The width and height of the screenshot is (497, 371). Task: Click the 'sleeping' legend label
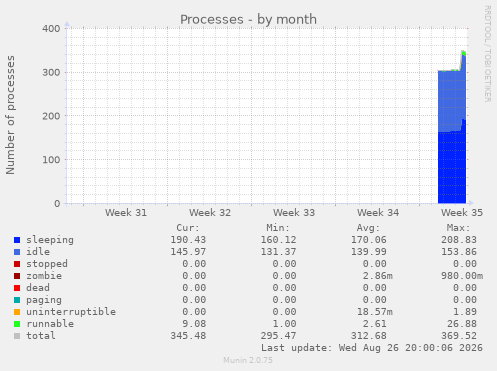point(50,240)
